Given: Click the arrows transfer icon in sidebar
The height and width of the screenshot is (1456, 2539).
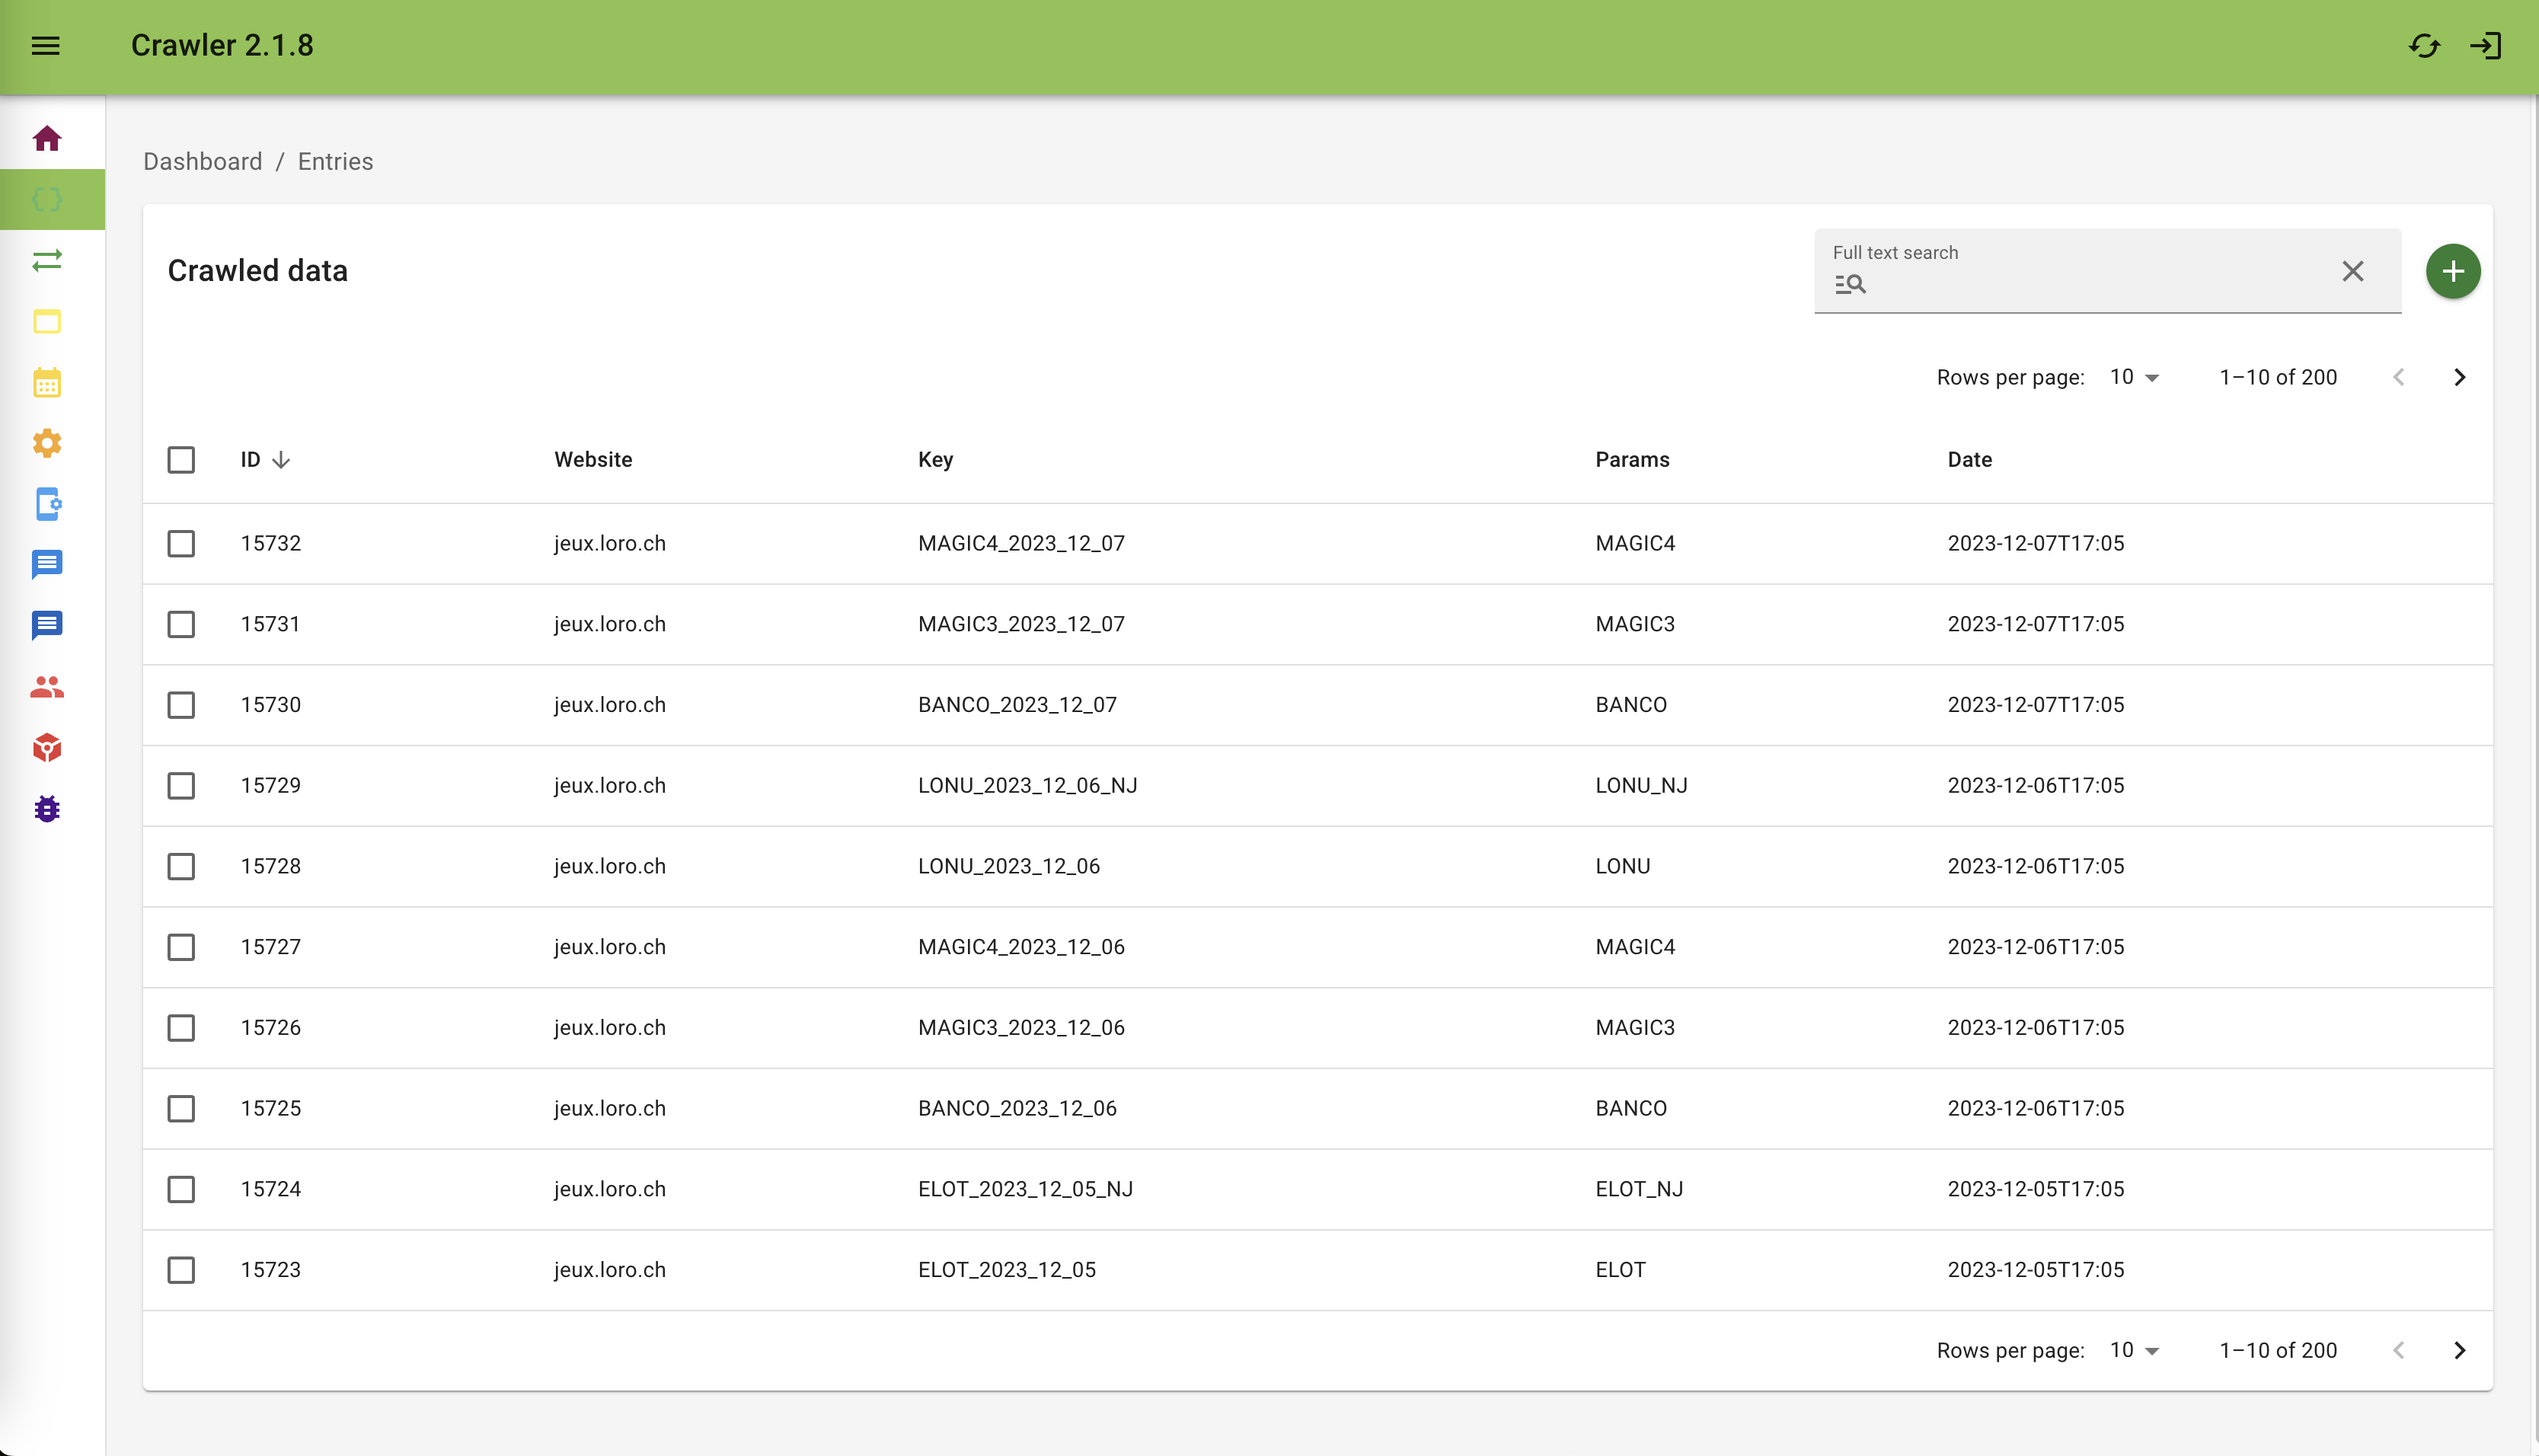Looking at the screenshot, I should click(x=47, y=260).
